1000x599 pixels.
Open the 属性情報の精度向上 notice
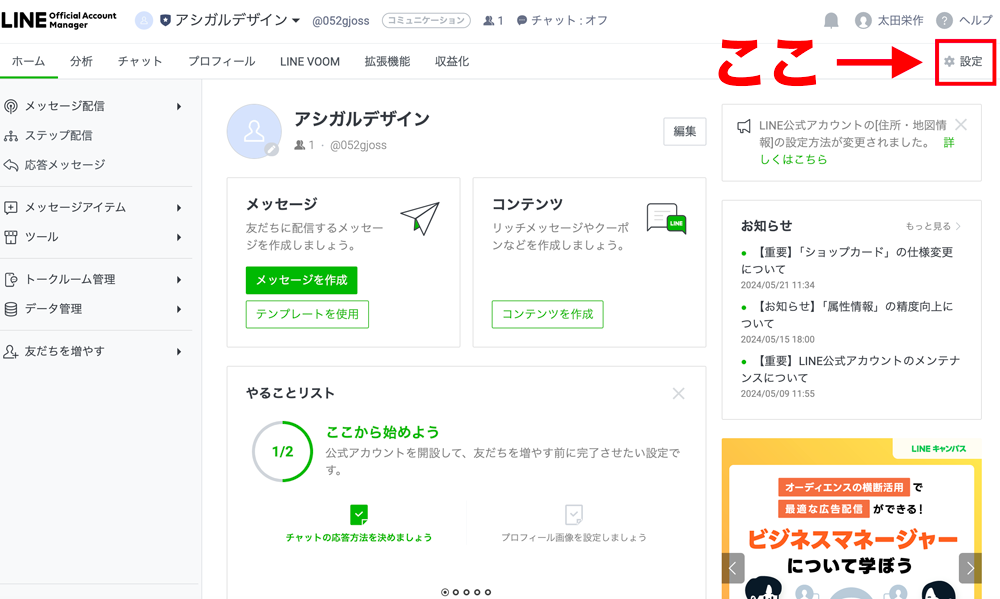(847, 314)
